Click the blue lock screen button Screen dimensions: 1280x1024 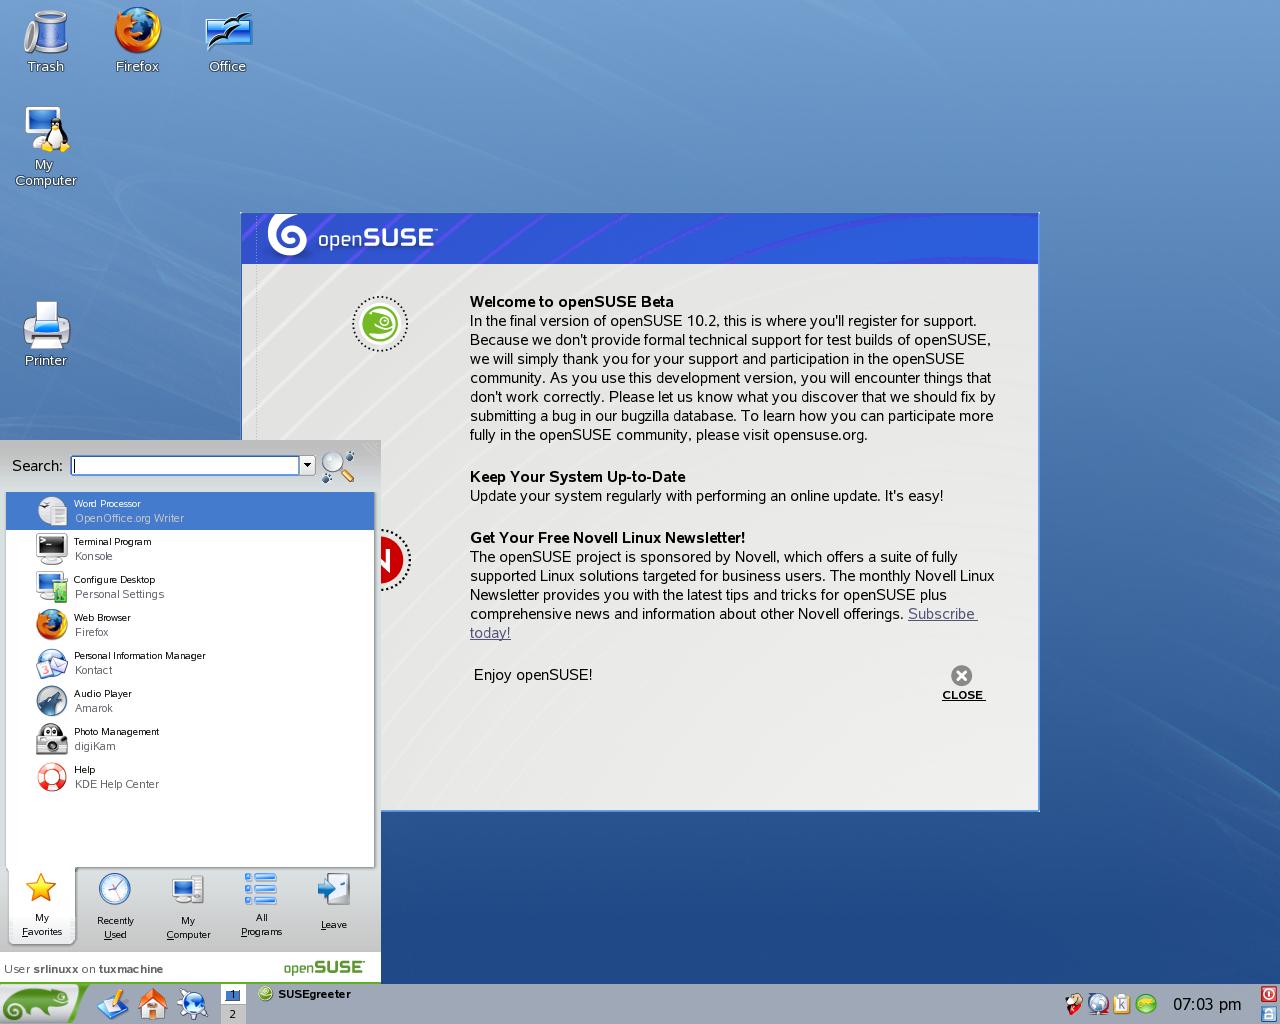(1269, 1014)
